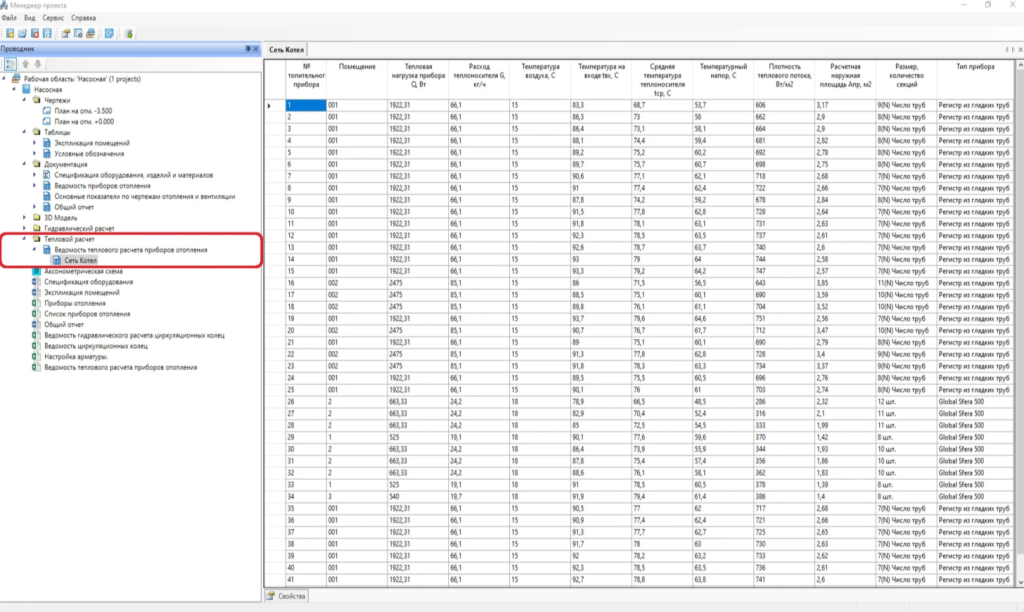Switch to the Свойства tab at bottom
This screenshot has height=612, width=1024.
[290, 597]
